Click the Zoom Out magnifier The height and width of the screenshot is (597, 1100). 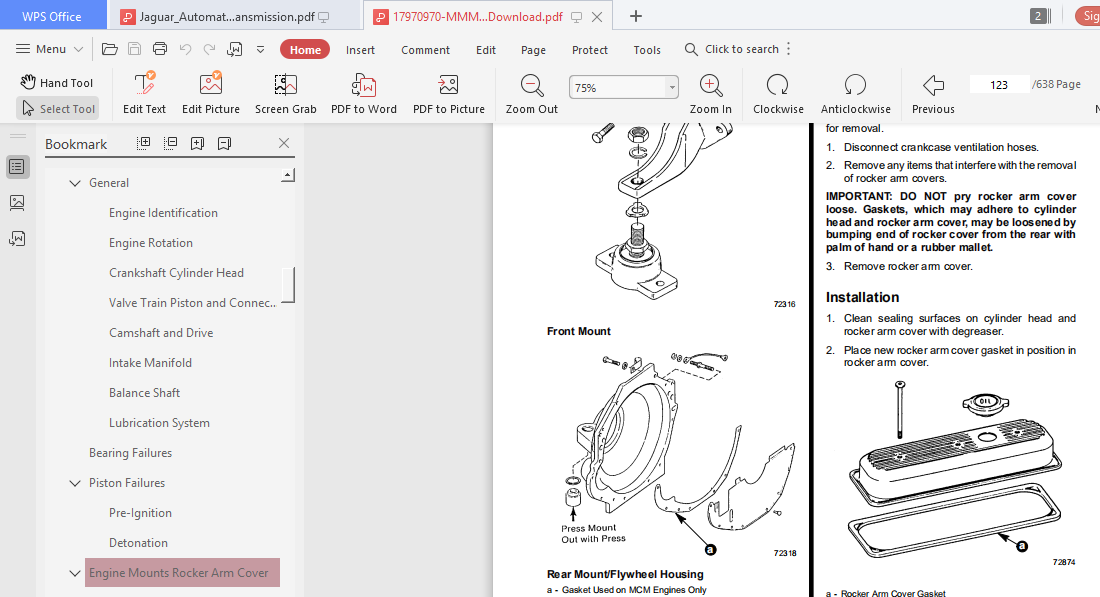[532, 93]
